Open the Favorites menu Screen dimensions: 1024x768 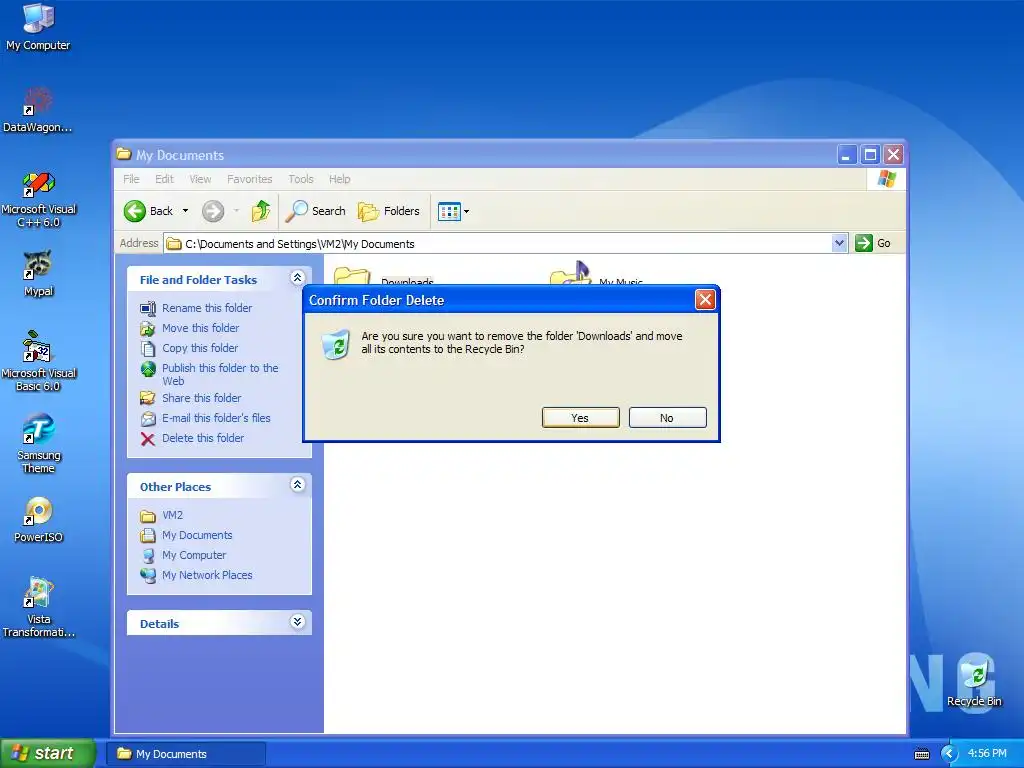(x=249, y=179)
